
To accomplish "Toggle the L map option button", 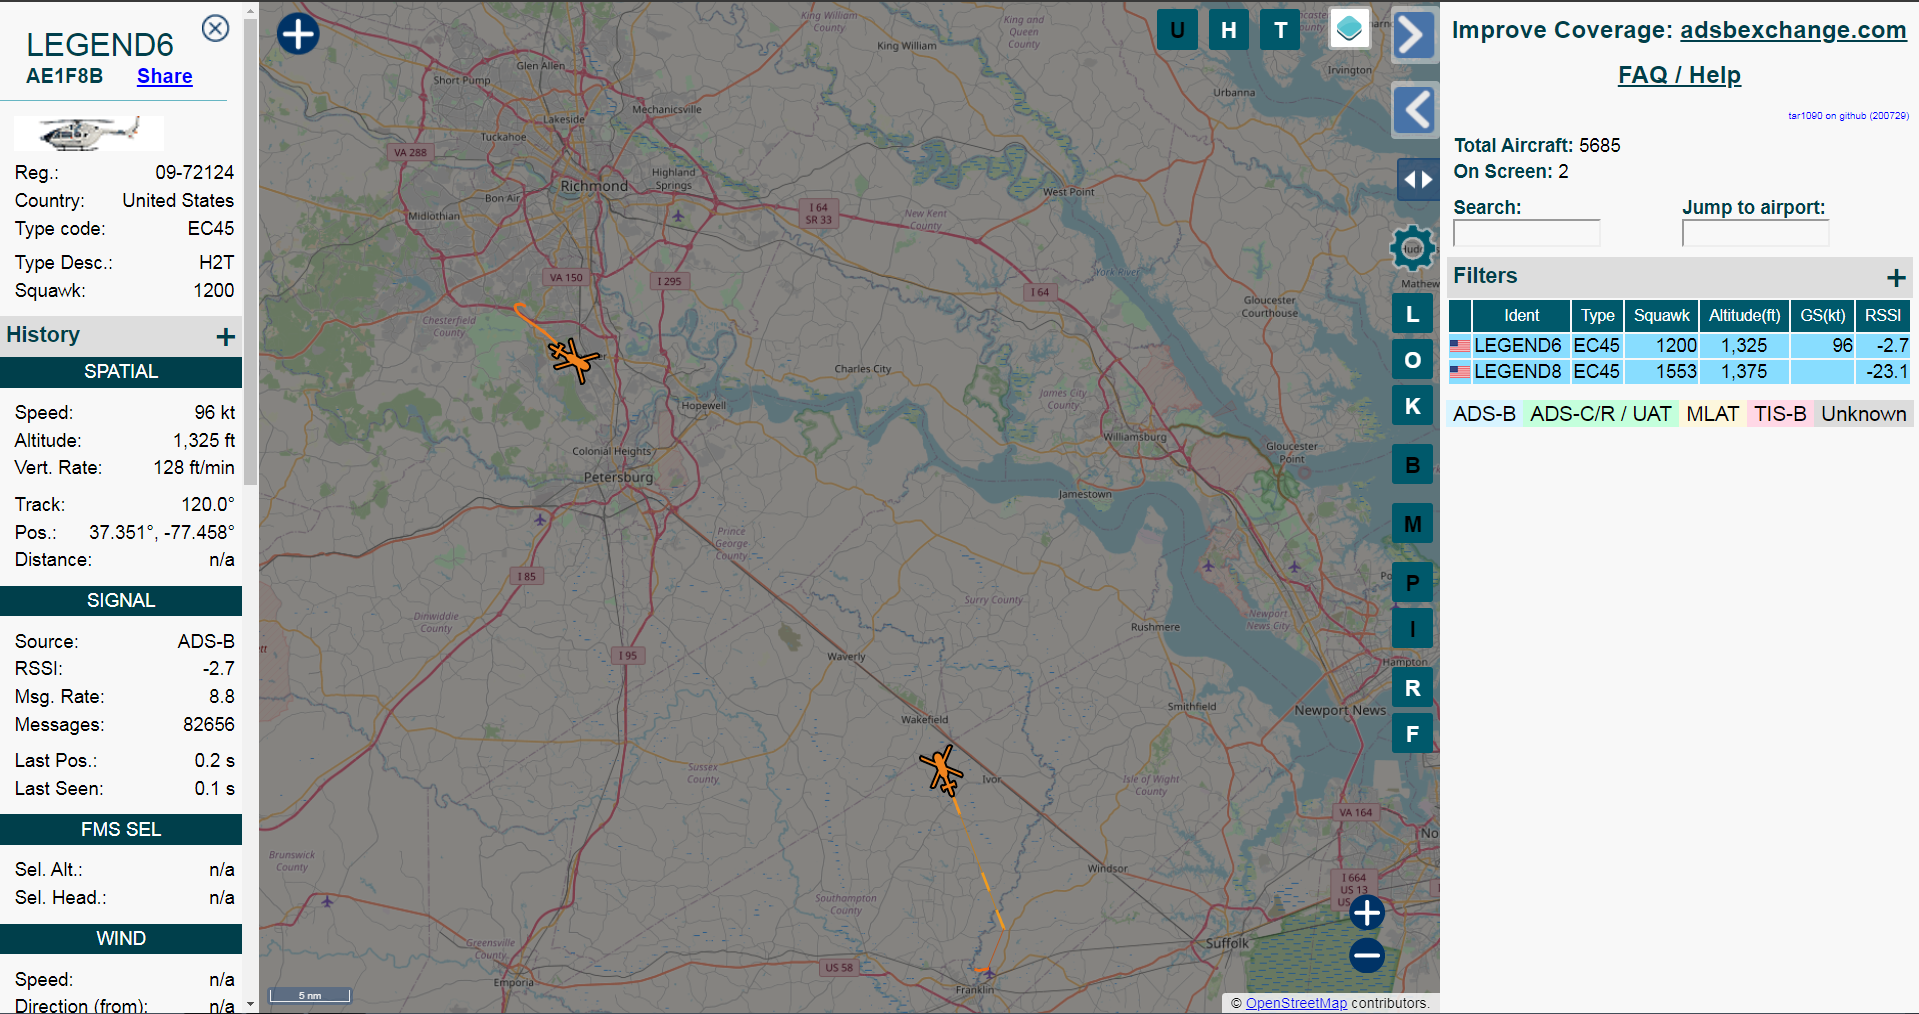I will point(1413,314).
